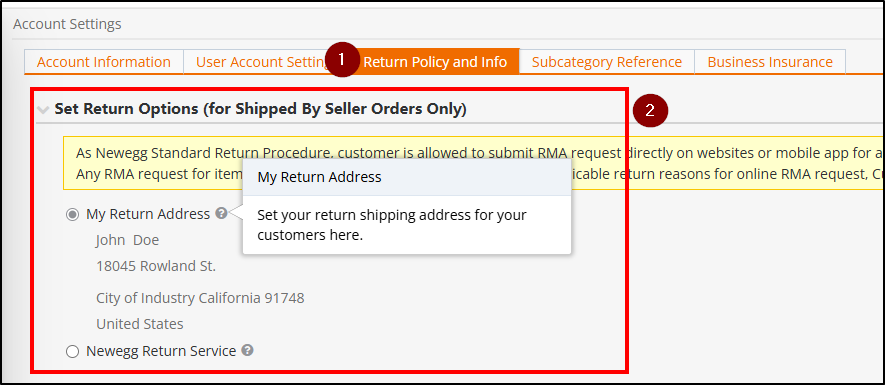Viewport: 885px width, 385px height.
Task: Click the 18045 Rowland St. address line
Action: pos(156,266)
